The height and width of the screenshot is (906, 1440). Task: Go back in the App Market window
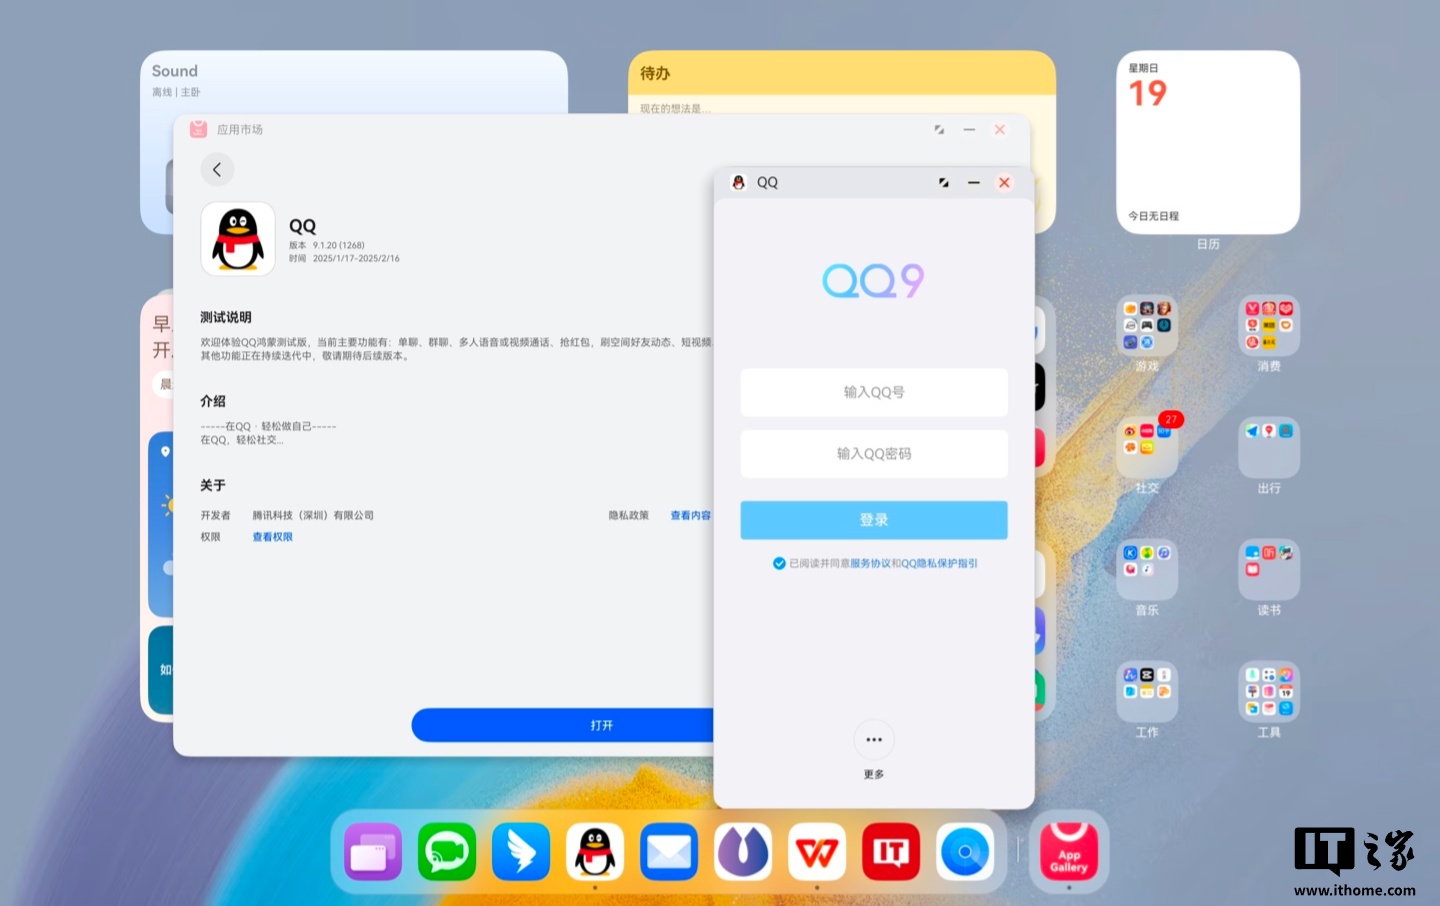pyautogui.click(x=217, y=170)
